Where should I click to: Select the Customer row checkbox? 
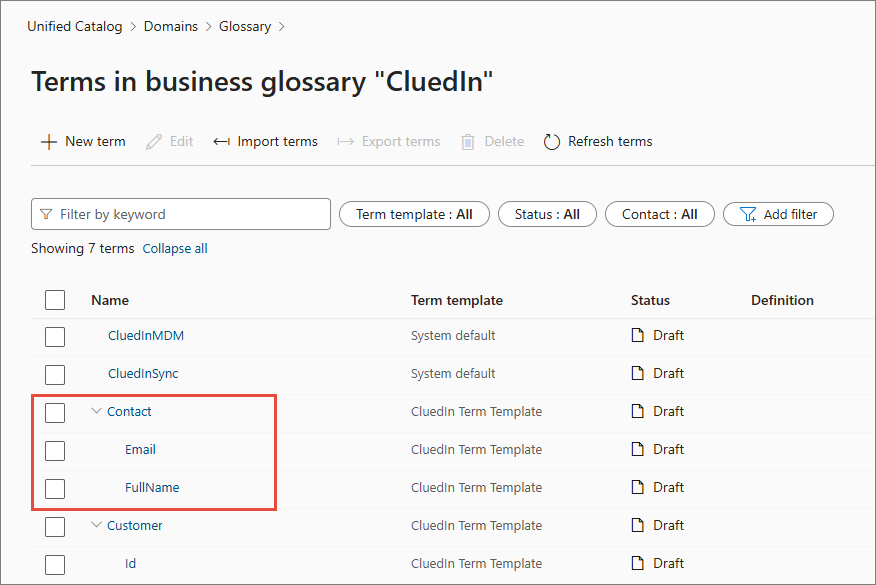pos(55,527)
